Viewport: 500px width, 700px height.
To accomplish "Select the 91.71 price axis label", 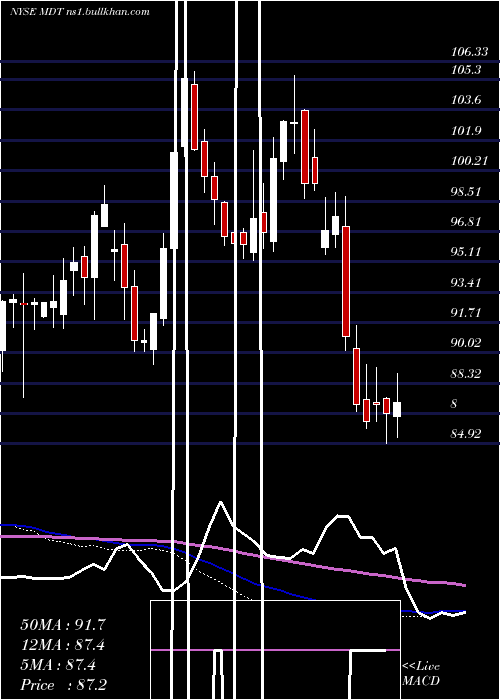I will (466, 312).
